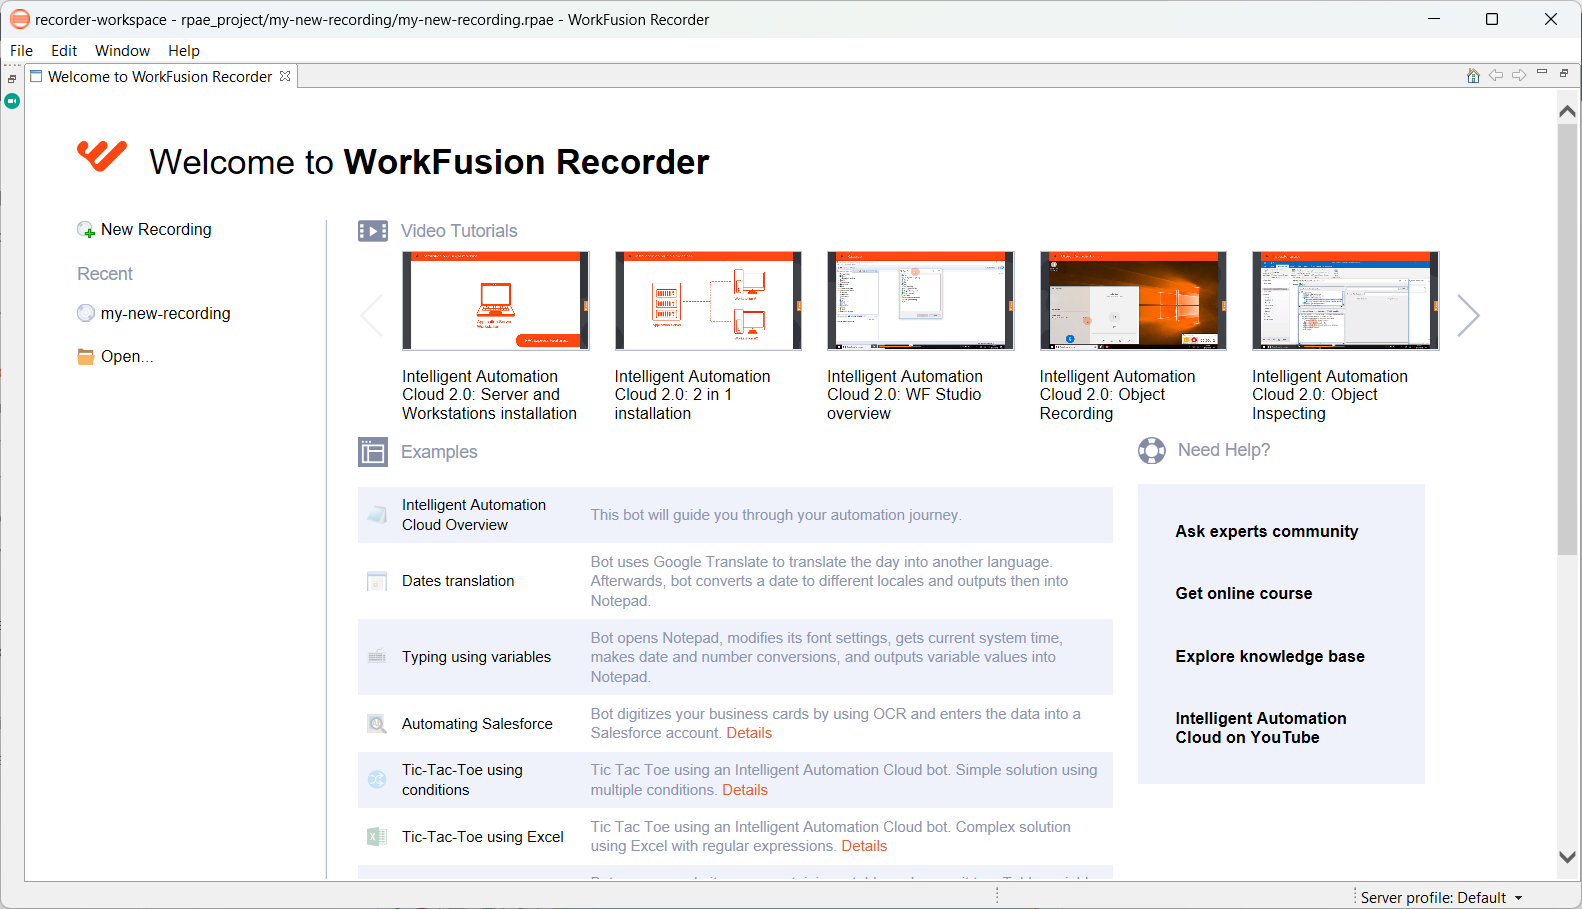Click the scroll up arrow on the scrollbar

tap(1567, 111)
